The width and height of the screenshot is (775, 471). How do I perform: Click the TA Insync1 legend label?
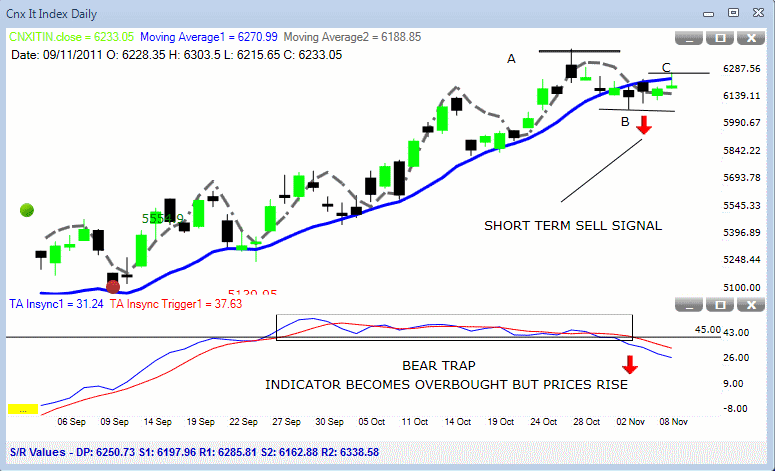[56, 304]
